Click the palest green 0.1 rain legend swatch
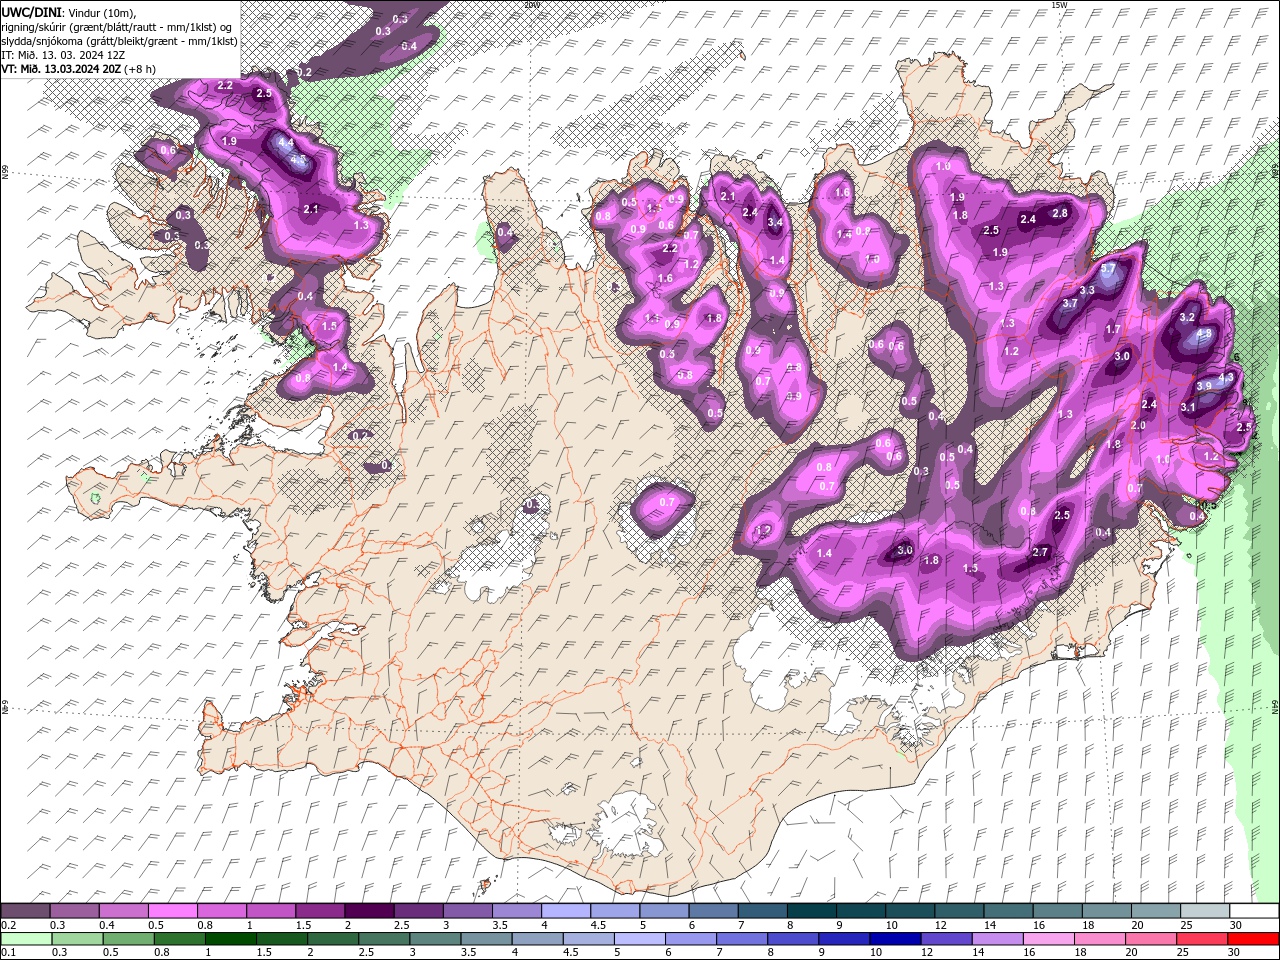 point(26,939)
